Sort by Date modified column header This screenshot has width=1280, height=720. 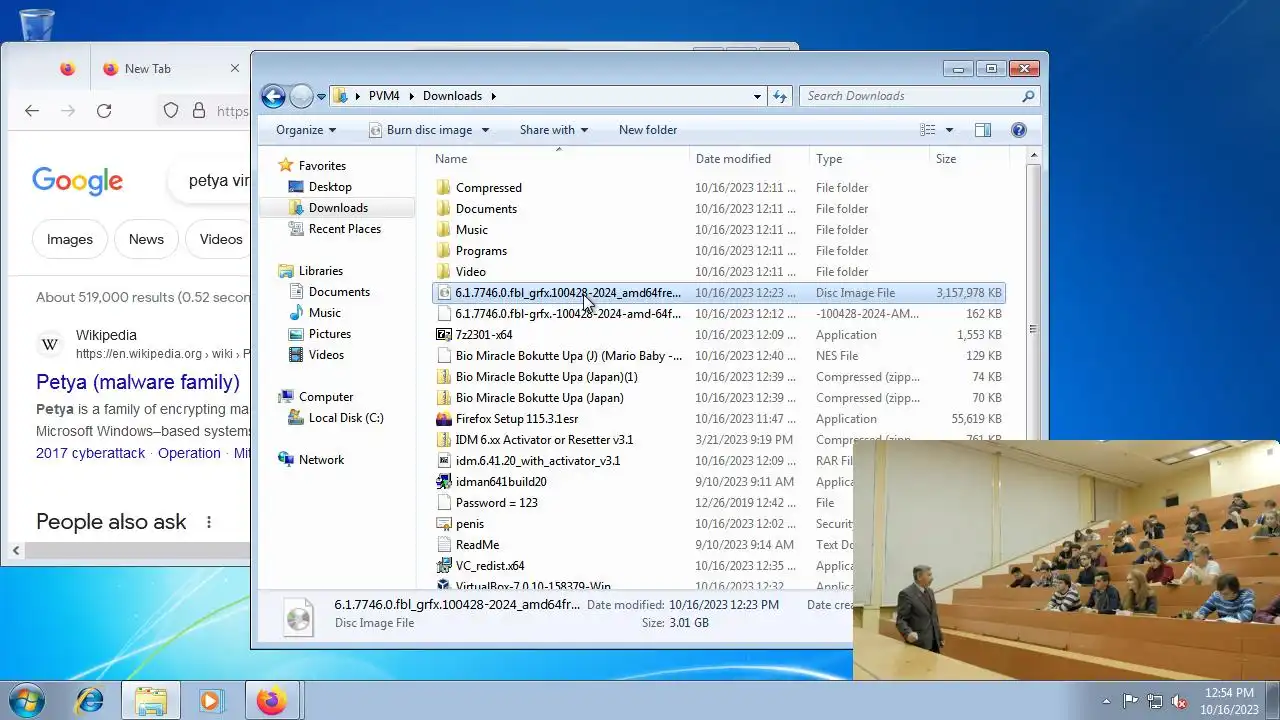pyautogui.click(x=748, y=159)
